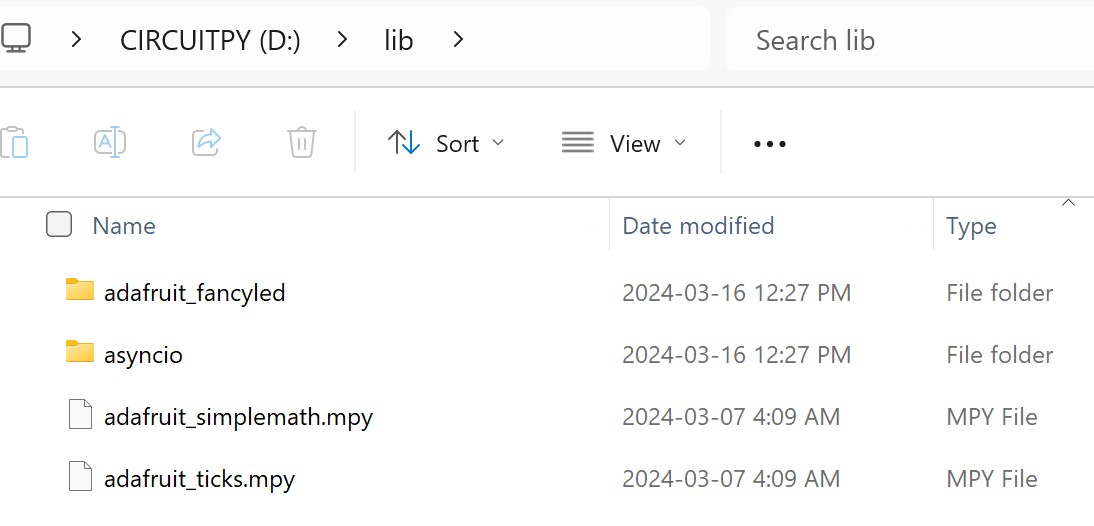The image size is (1094, 526).
Task: Expand the chevron after CIRCUITPY (D:)
Action: point(342,40)
